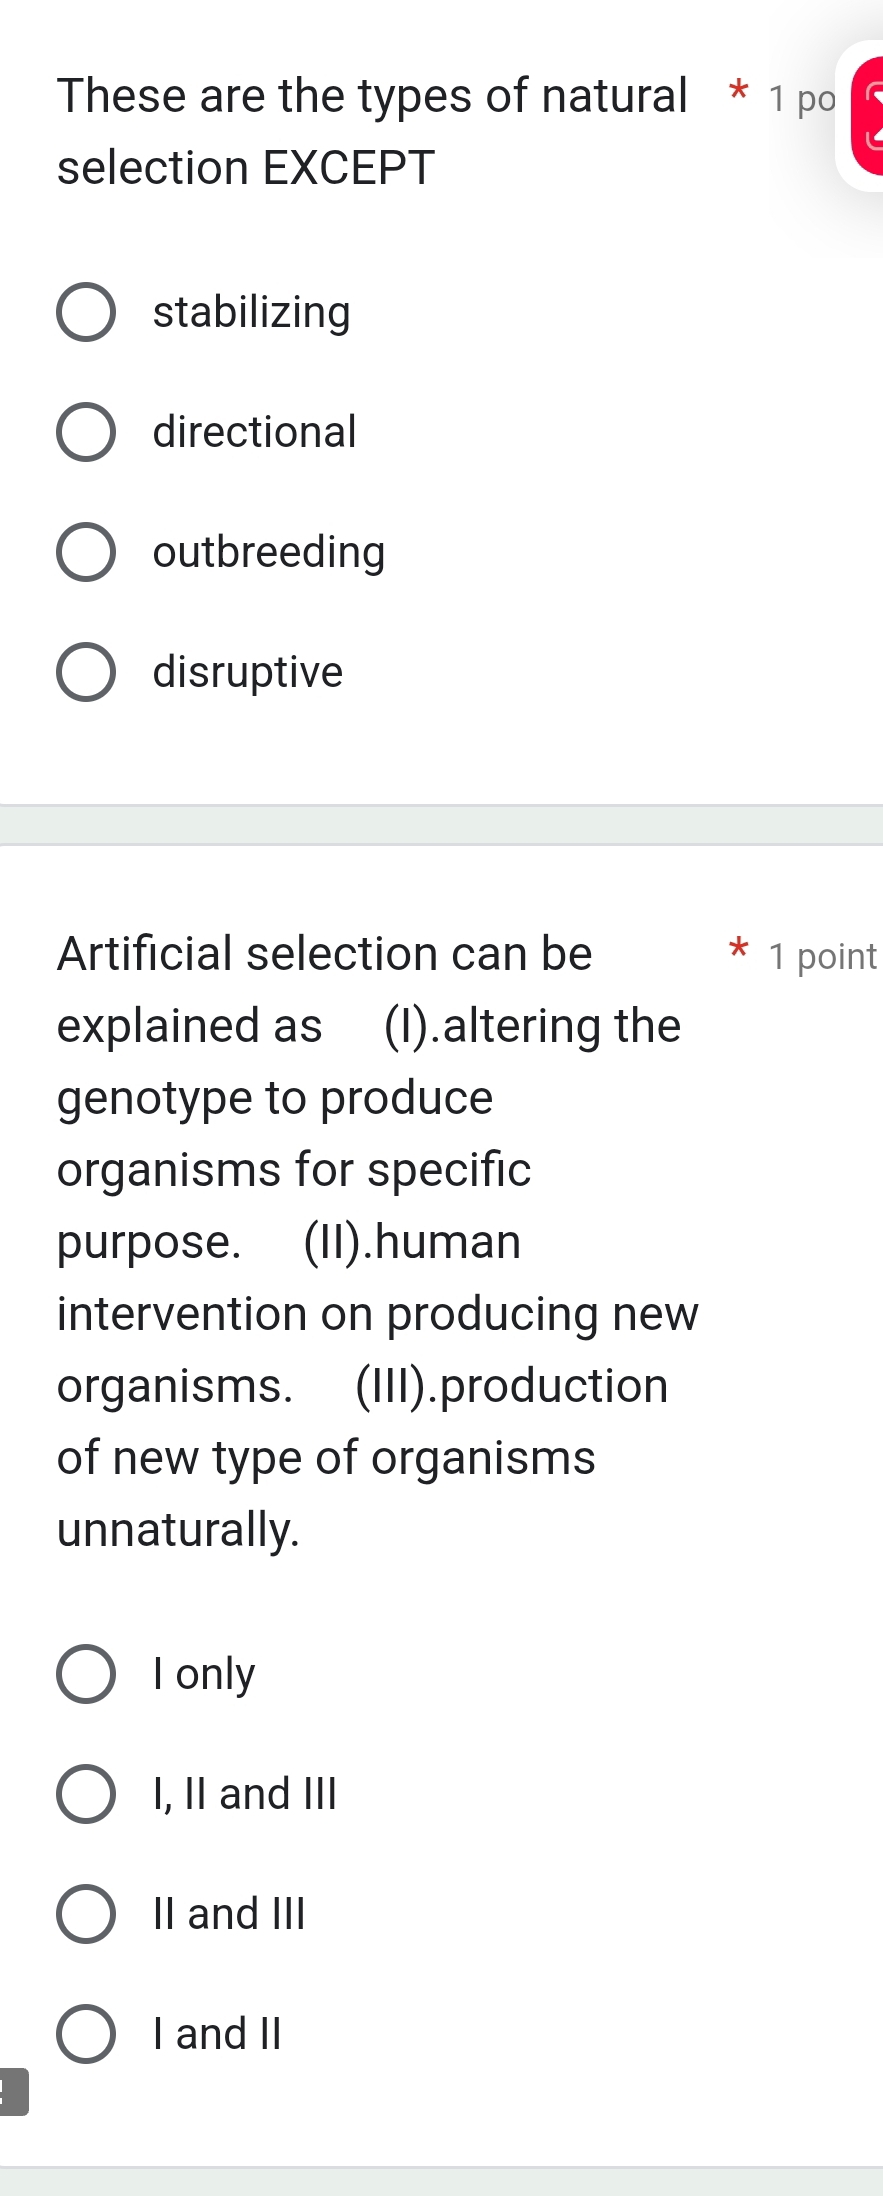
Task: Click the circle next to stabilizing
Action: pos(87,311)
